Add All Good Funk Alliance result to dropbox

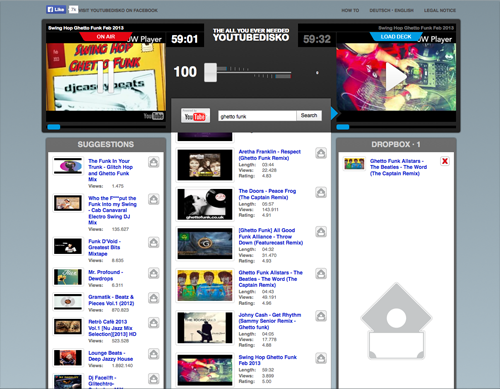(321, 232)
